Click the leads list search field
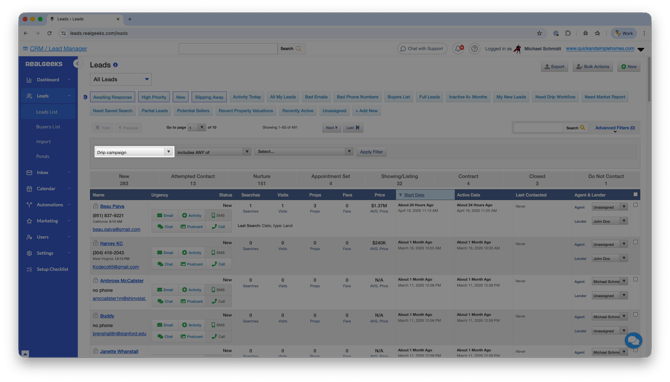The width and height of the screenshot is (670, 382). click(x=538, y=128)
